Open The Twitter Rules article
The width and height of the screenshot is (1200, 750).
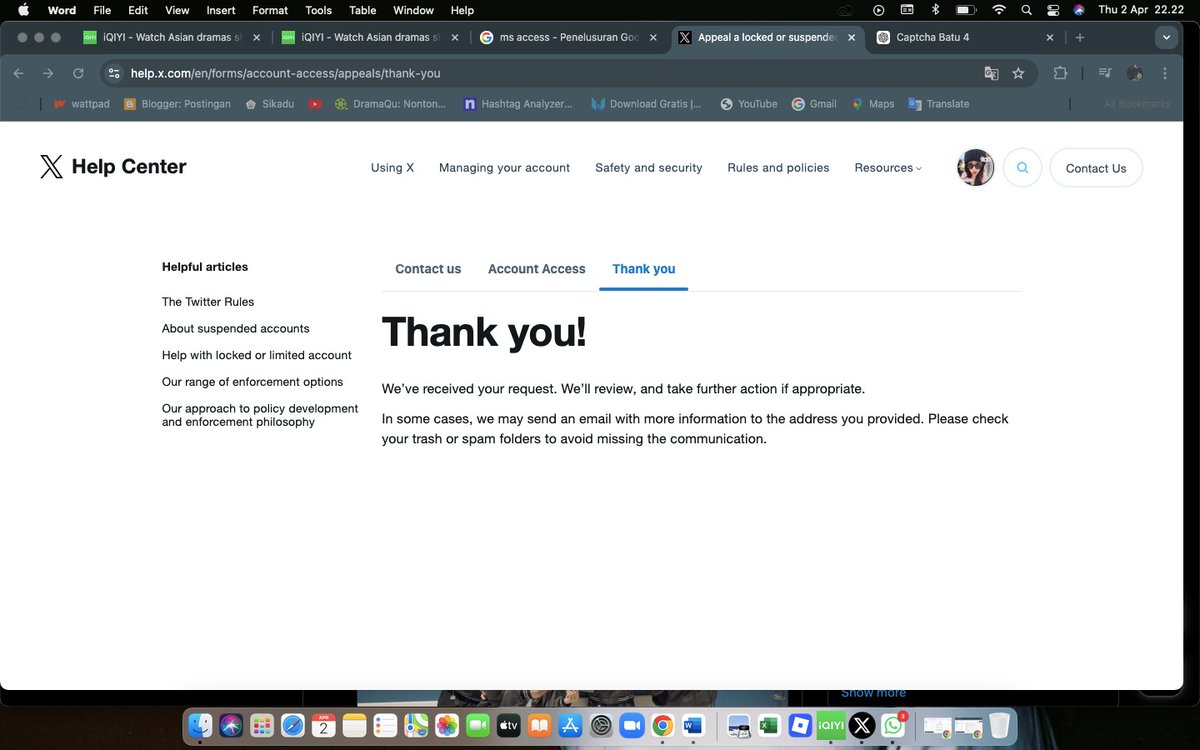[x=208, y=302]
